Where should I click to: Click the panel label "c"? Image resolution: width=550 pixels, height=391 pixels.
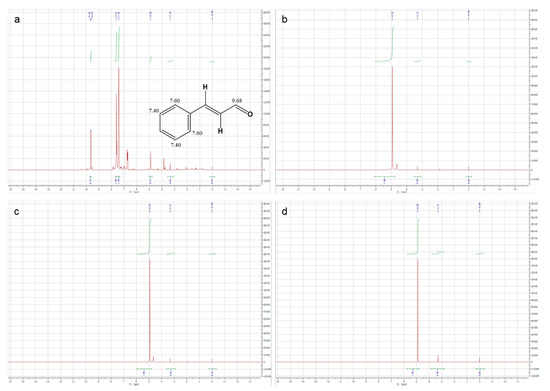coord(16,212)
